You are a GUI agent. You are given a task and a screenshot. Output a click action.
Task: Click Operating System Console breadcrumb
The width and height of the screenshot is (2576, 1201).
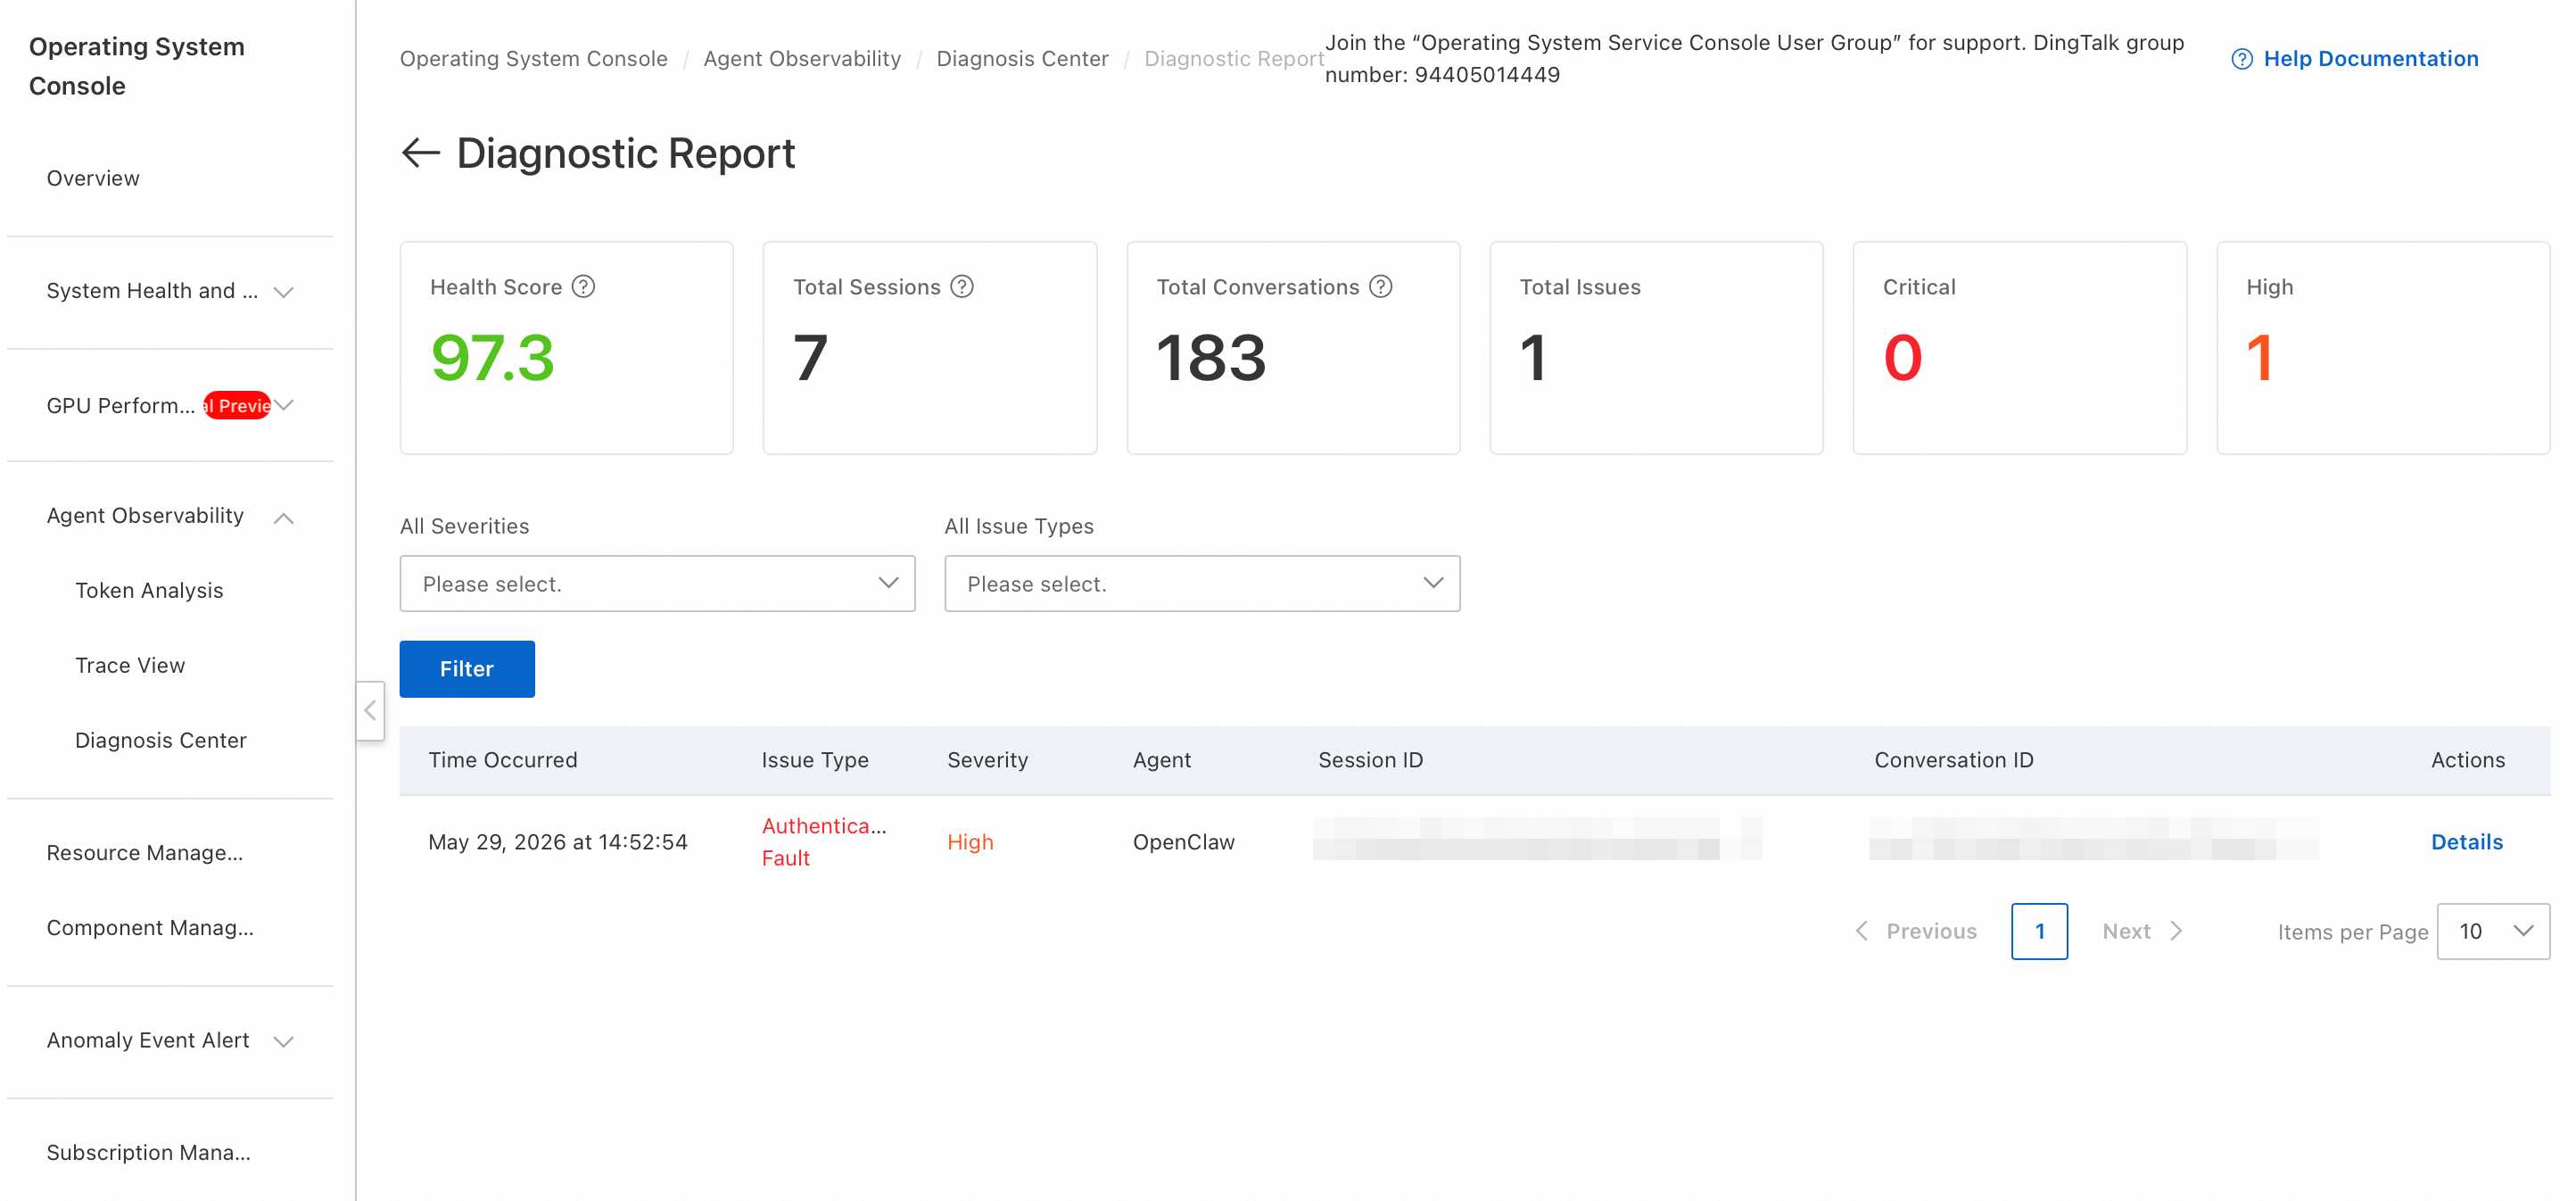coord(533,59)
